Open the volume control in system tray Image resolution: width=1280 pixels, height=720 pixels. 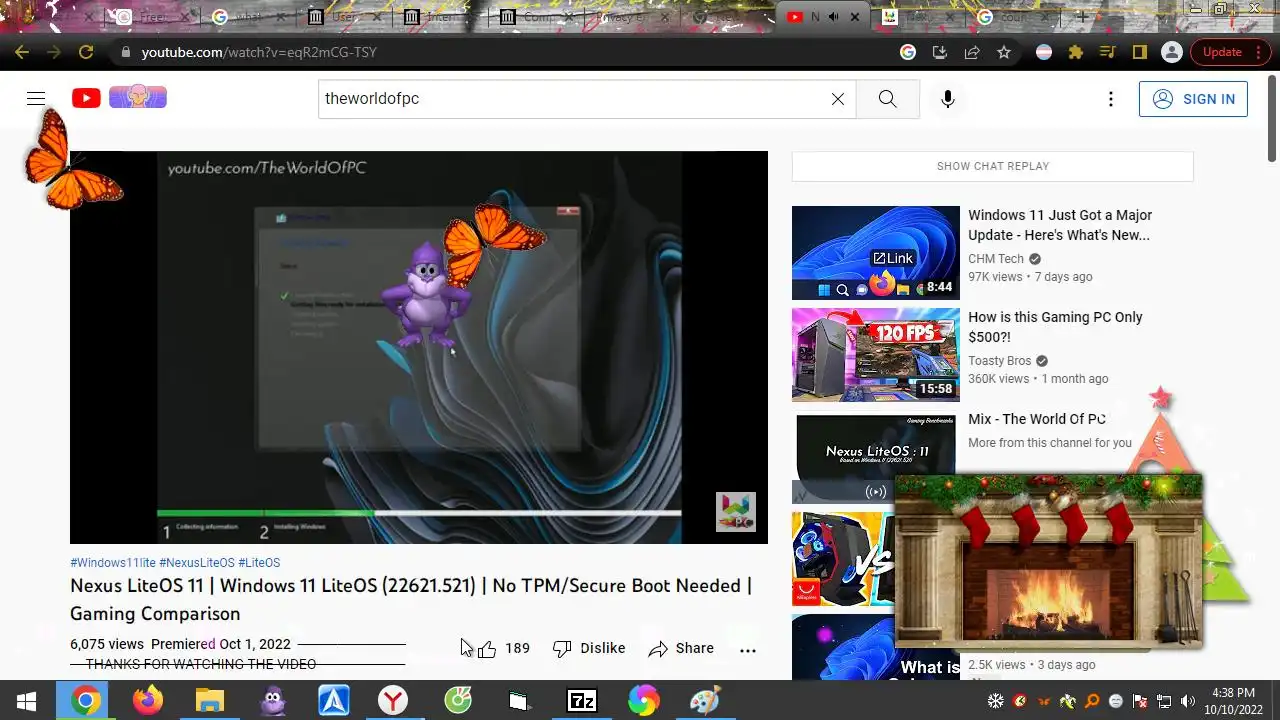[x=1188, y=701]
